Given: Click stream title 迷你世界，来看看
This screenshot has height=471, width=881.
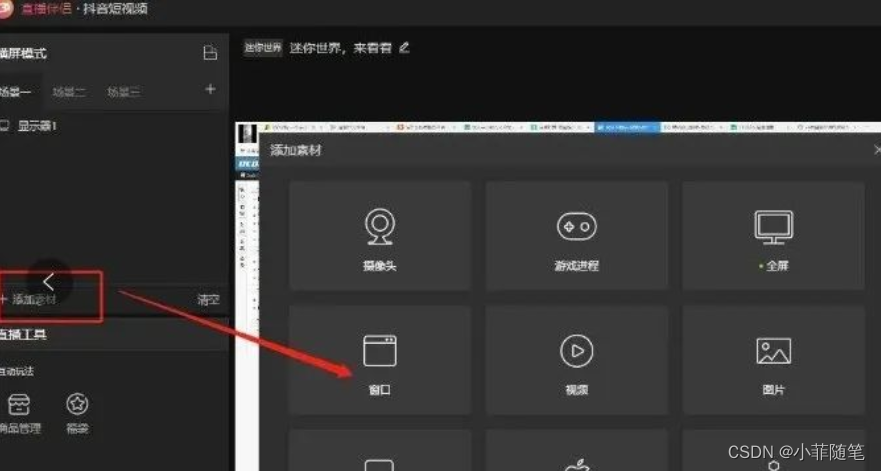Looking at the screenshot, I should pyautogui.click(x=340, y=48).
